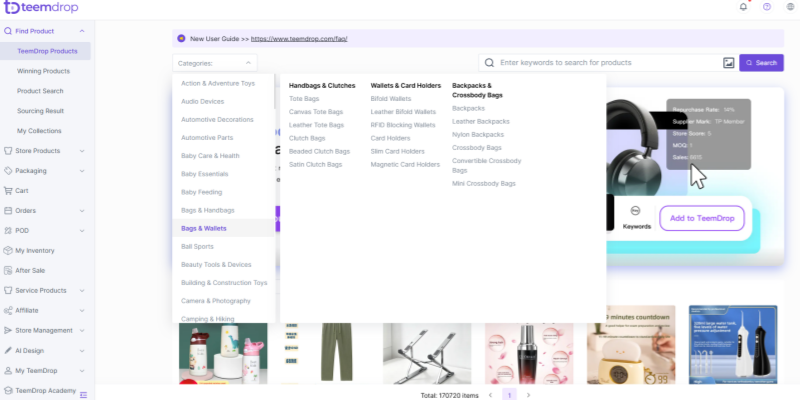Click the Orders icon in the sidebar
The height and width of the screenshot is (400, 800).
[8, 211]
